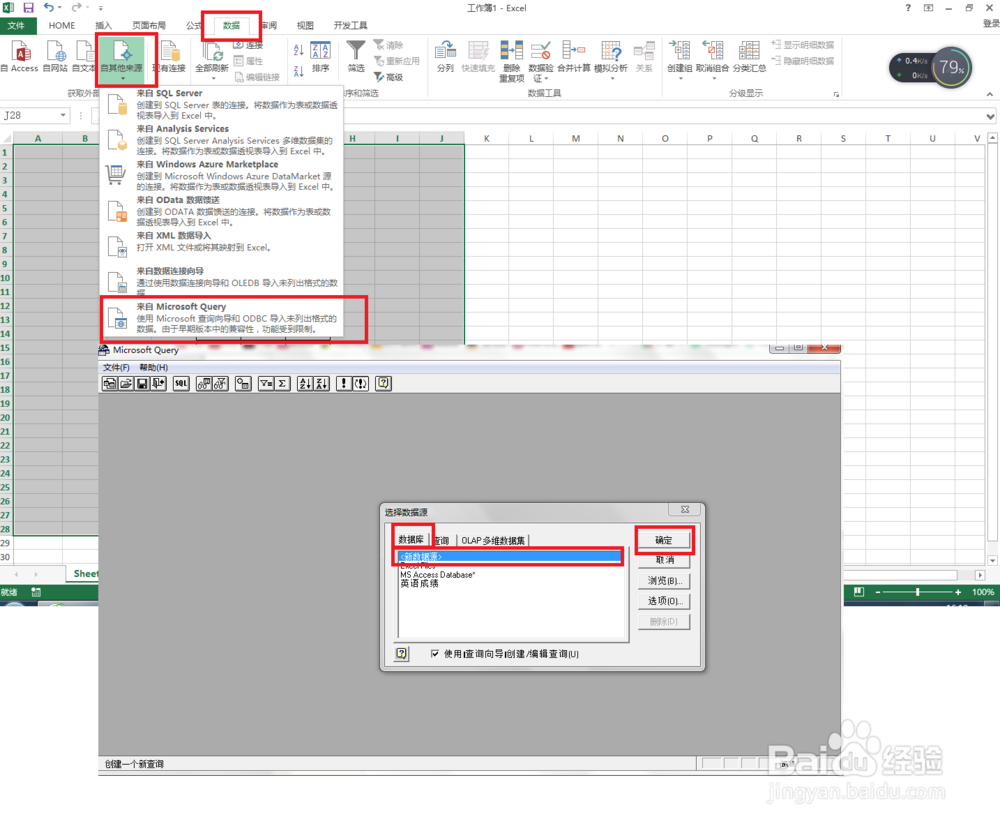The height and width of the screenshot is (826, 1000).
Task: Expand What-If Analysis (模拟分析) dropdown
Action: 612,78
